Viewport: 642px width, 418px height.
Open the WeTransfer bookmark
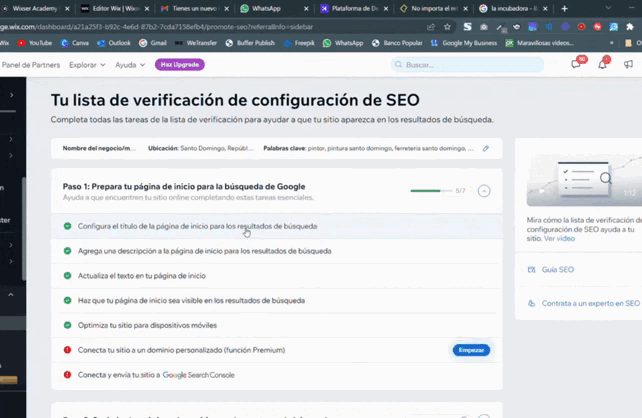click(x=196, y=43)
